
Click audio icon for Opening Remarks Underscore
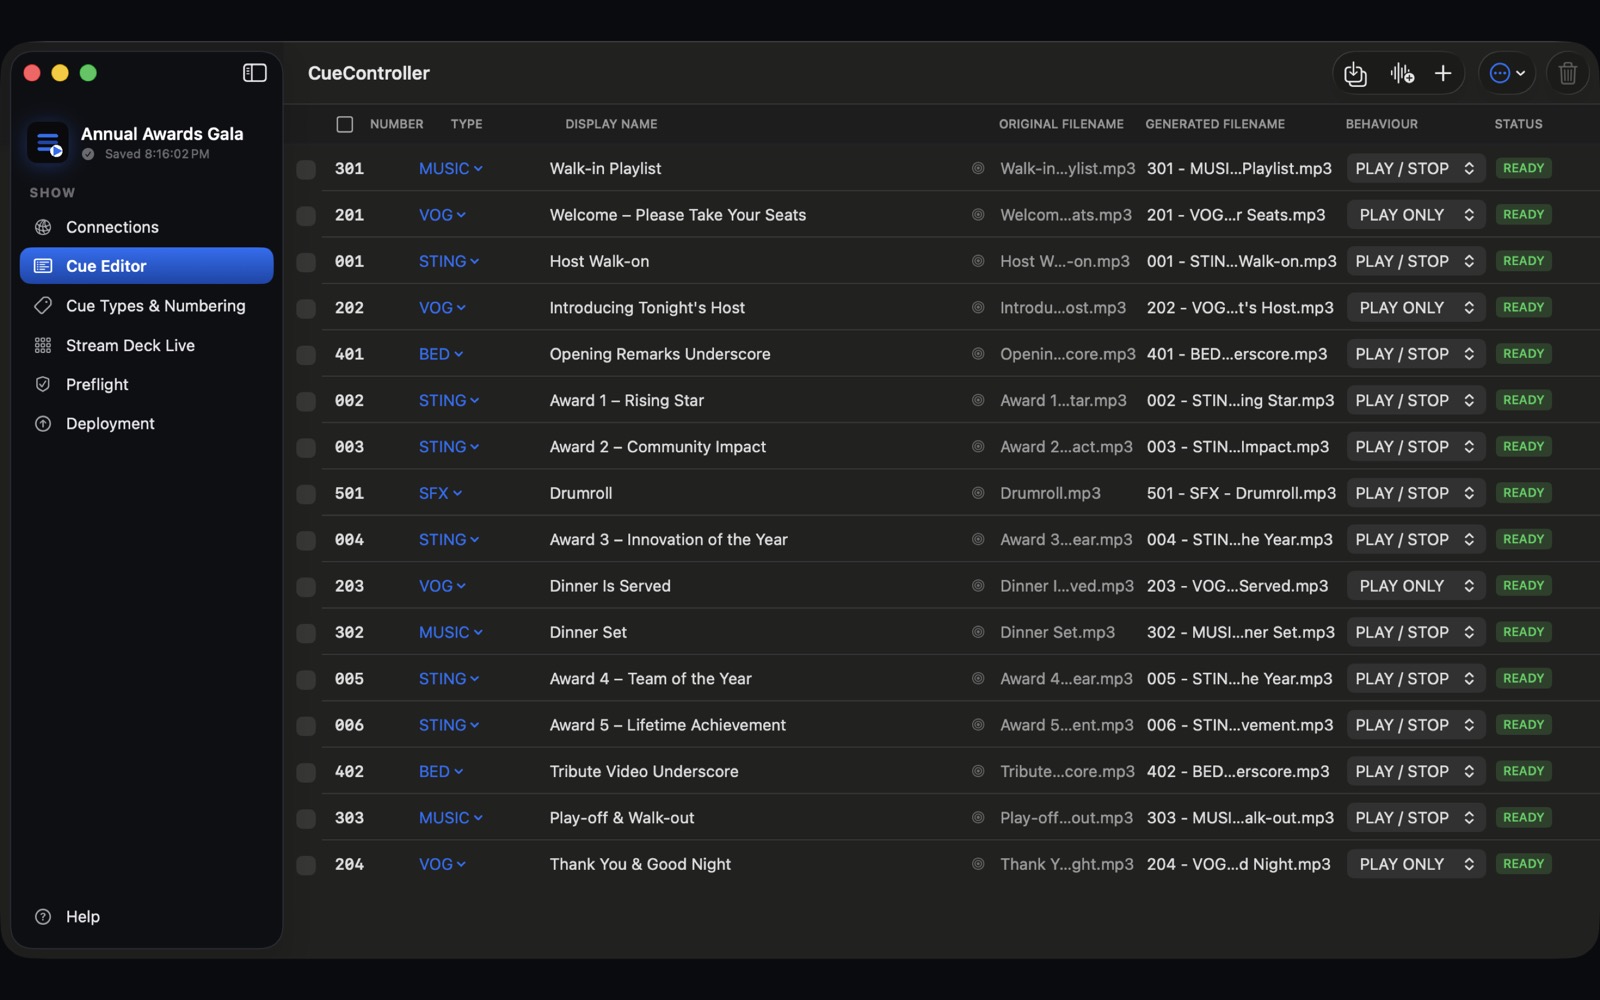978,354
